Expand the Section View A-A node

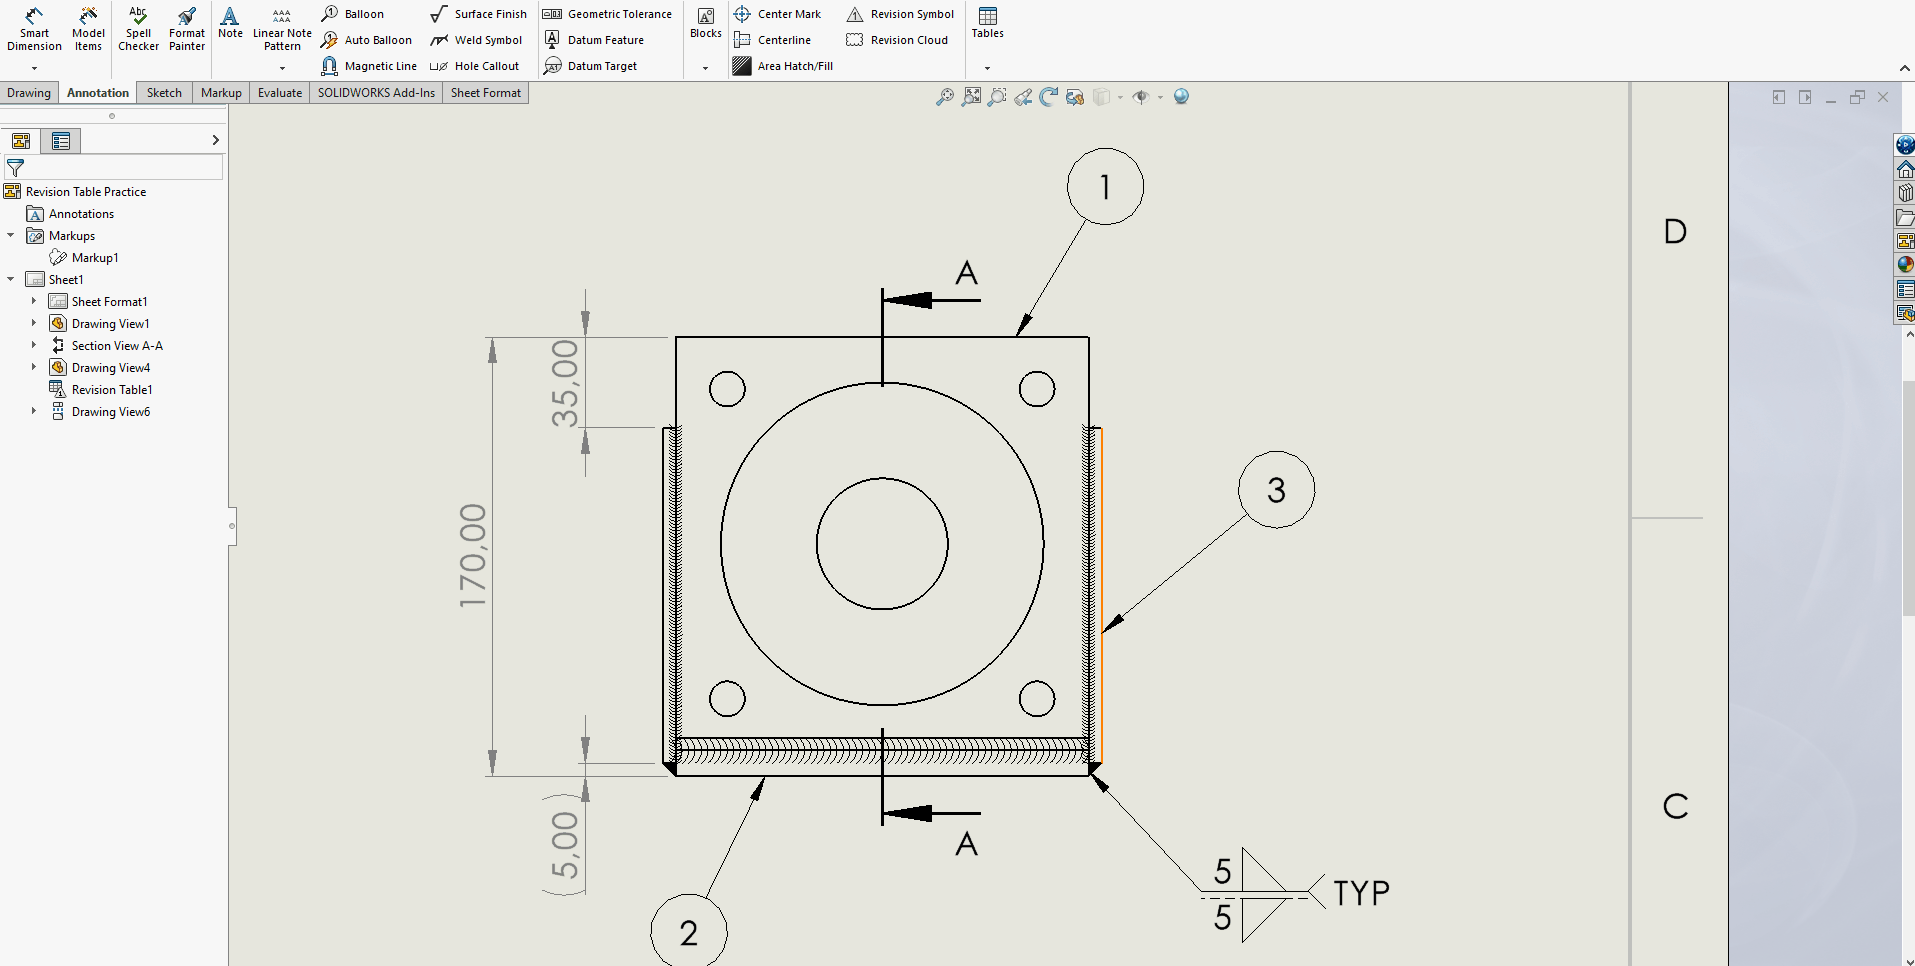(x=33, y=345)
